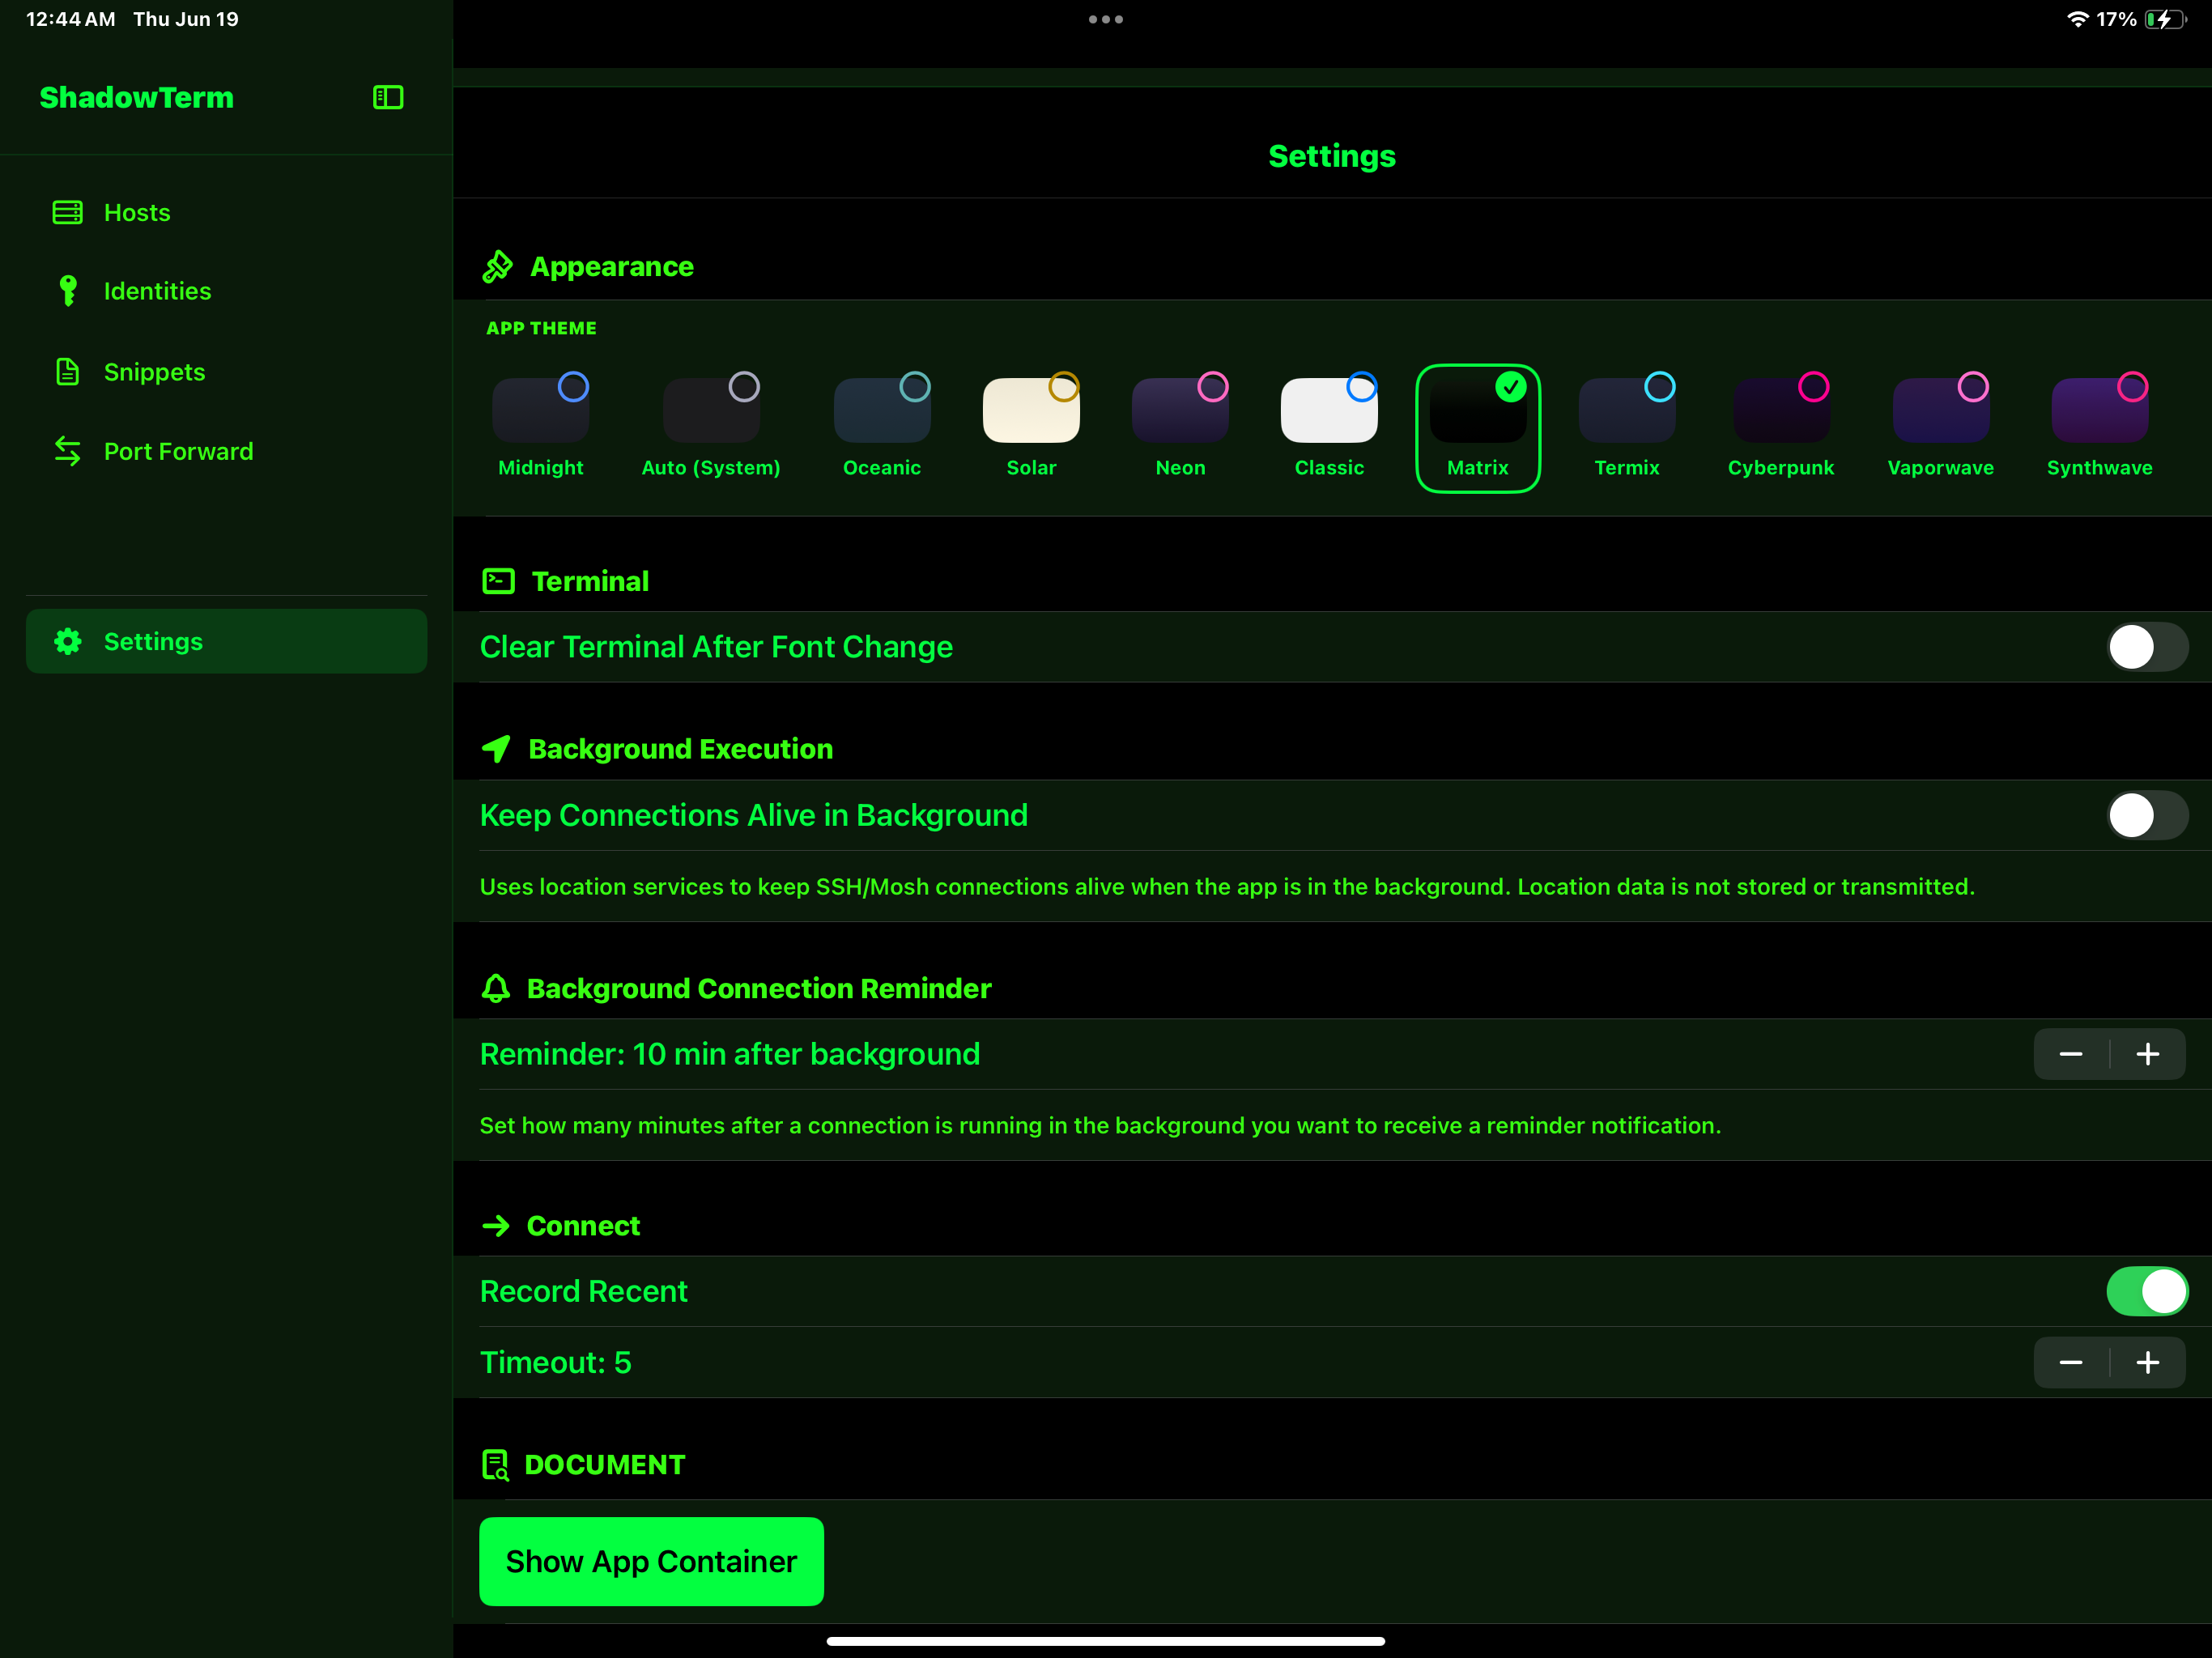Open Hosts in the sidebar

[x=227, y=213]
